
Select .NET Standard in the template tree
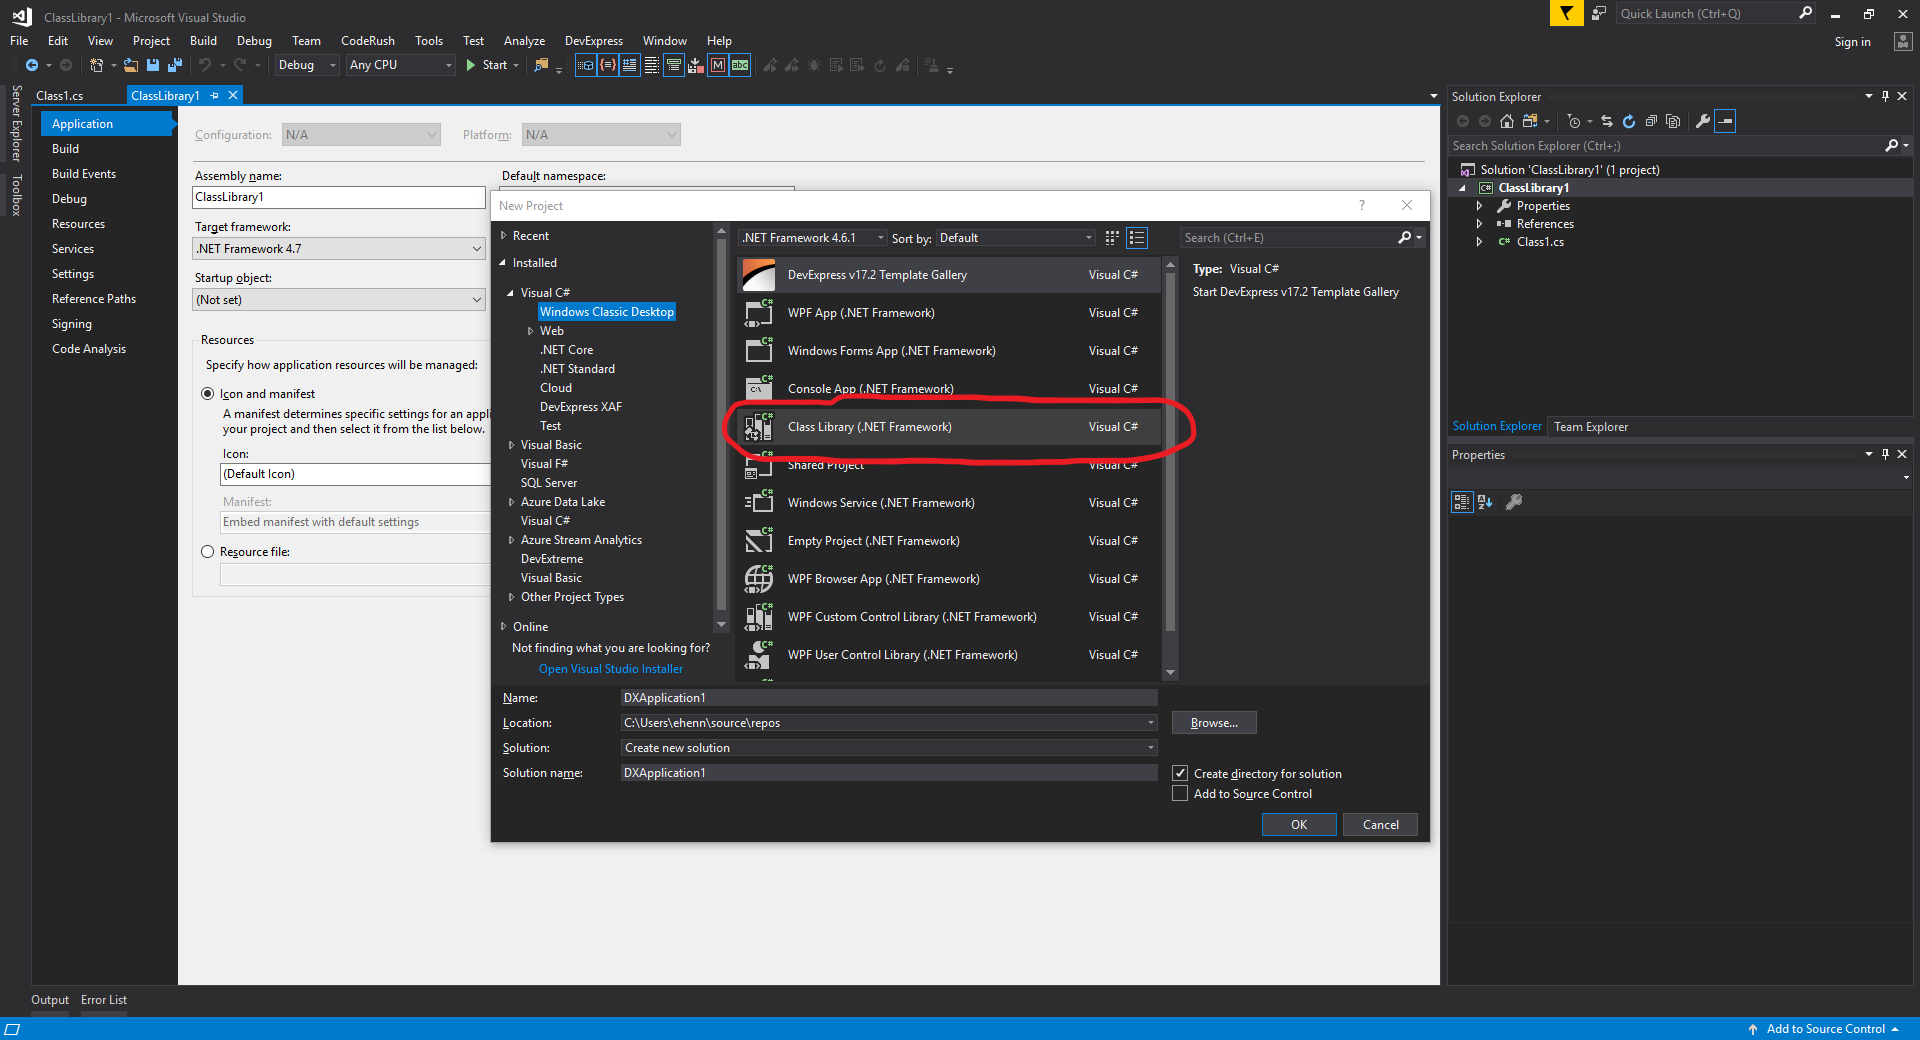(578, 369)
